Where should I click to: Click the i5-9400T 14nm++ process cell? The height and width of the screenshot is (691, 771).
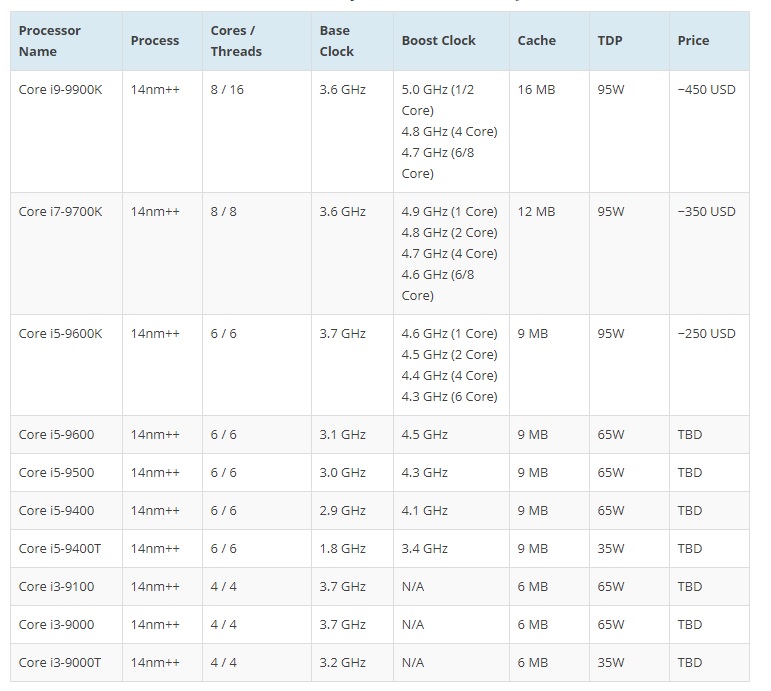(x=162, y=548)
